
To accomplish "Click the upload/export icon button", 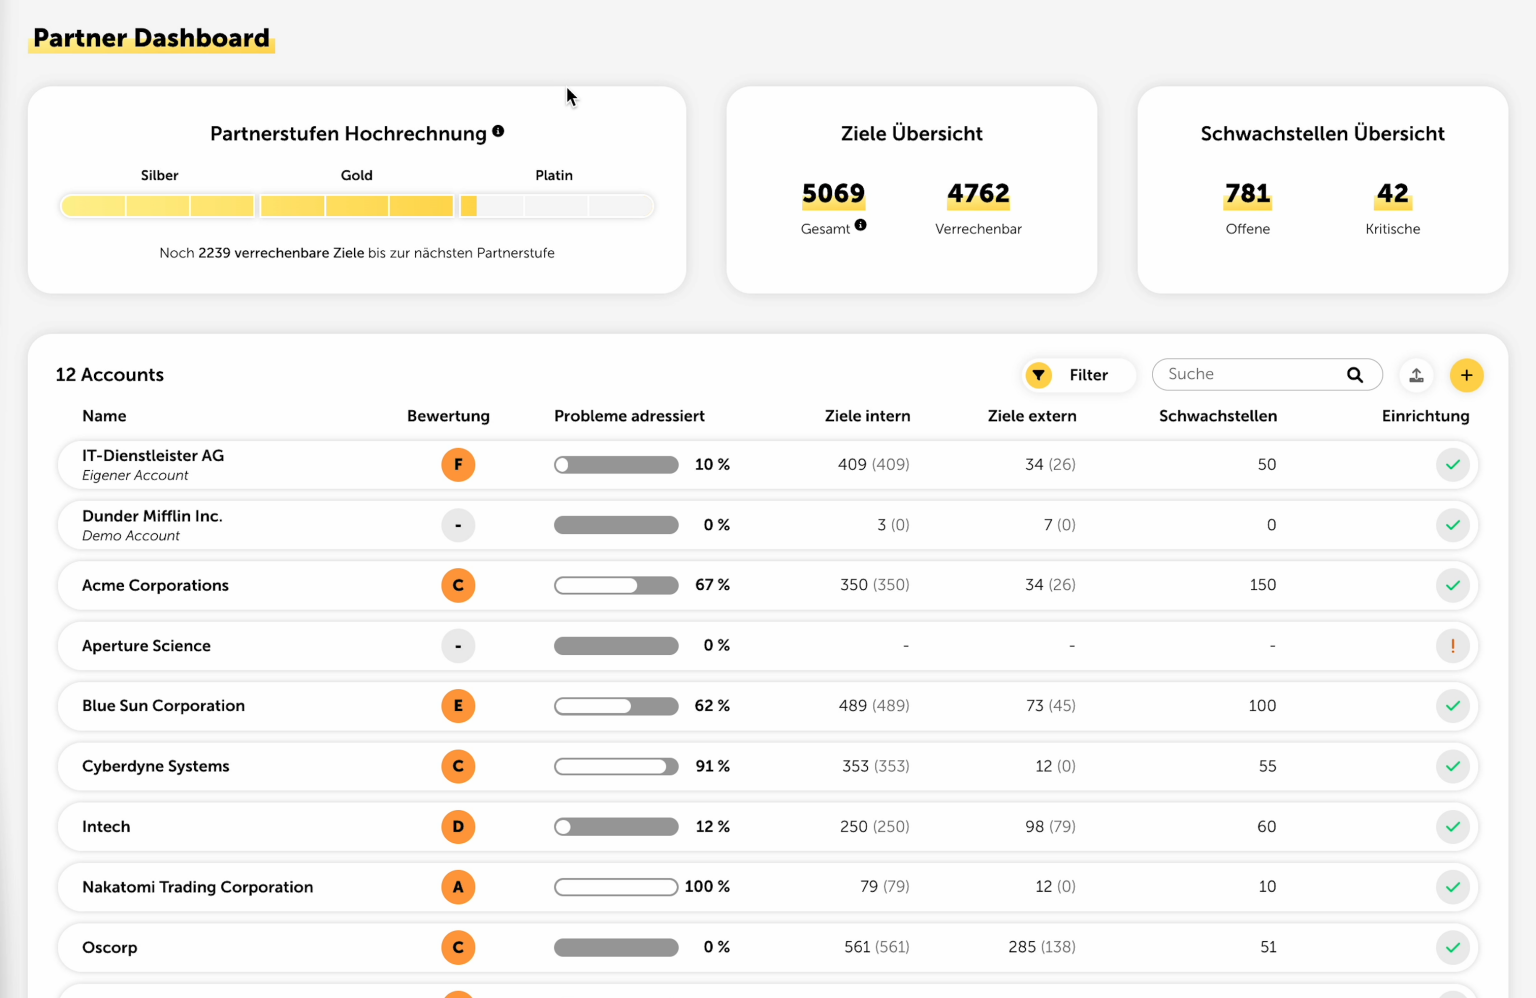I will 1416,375.
